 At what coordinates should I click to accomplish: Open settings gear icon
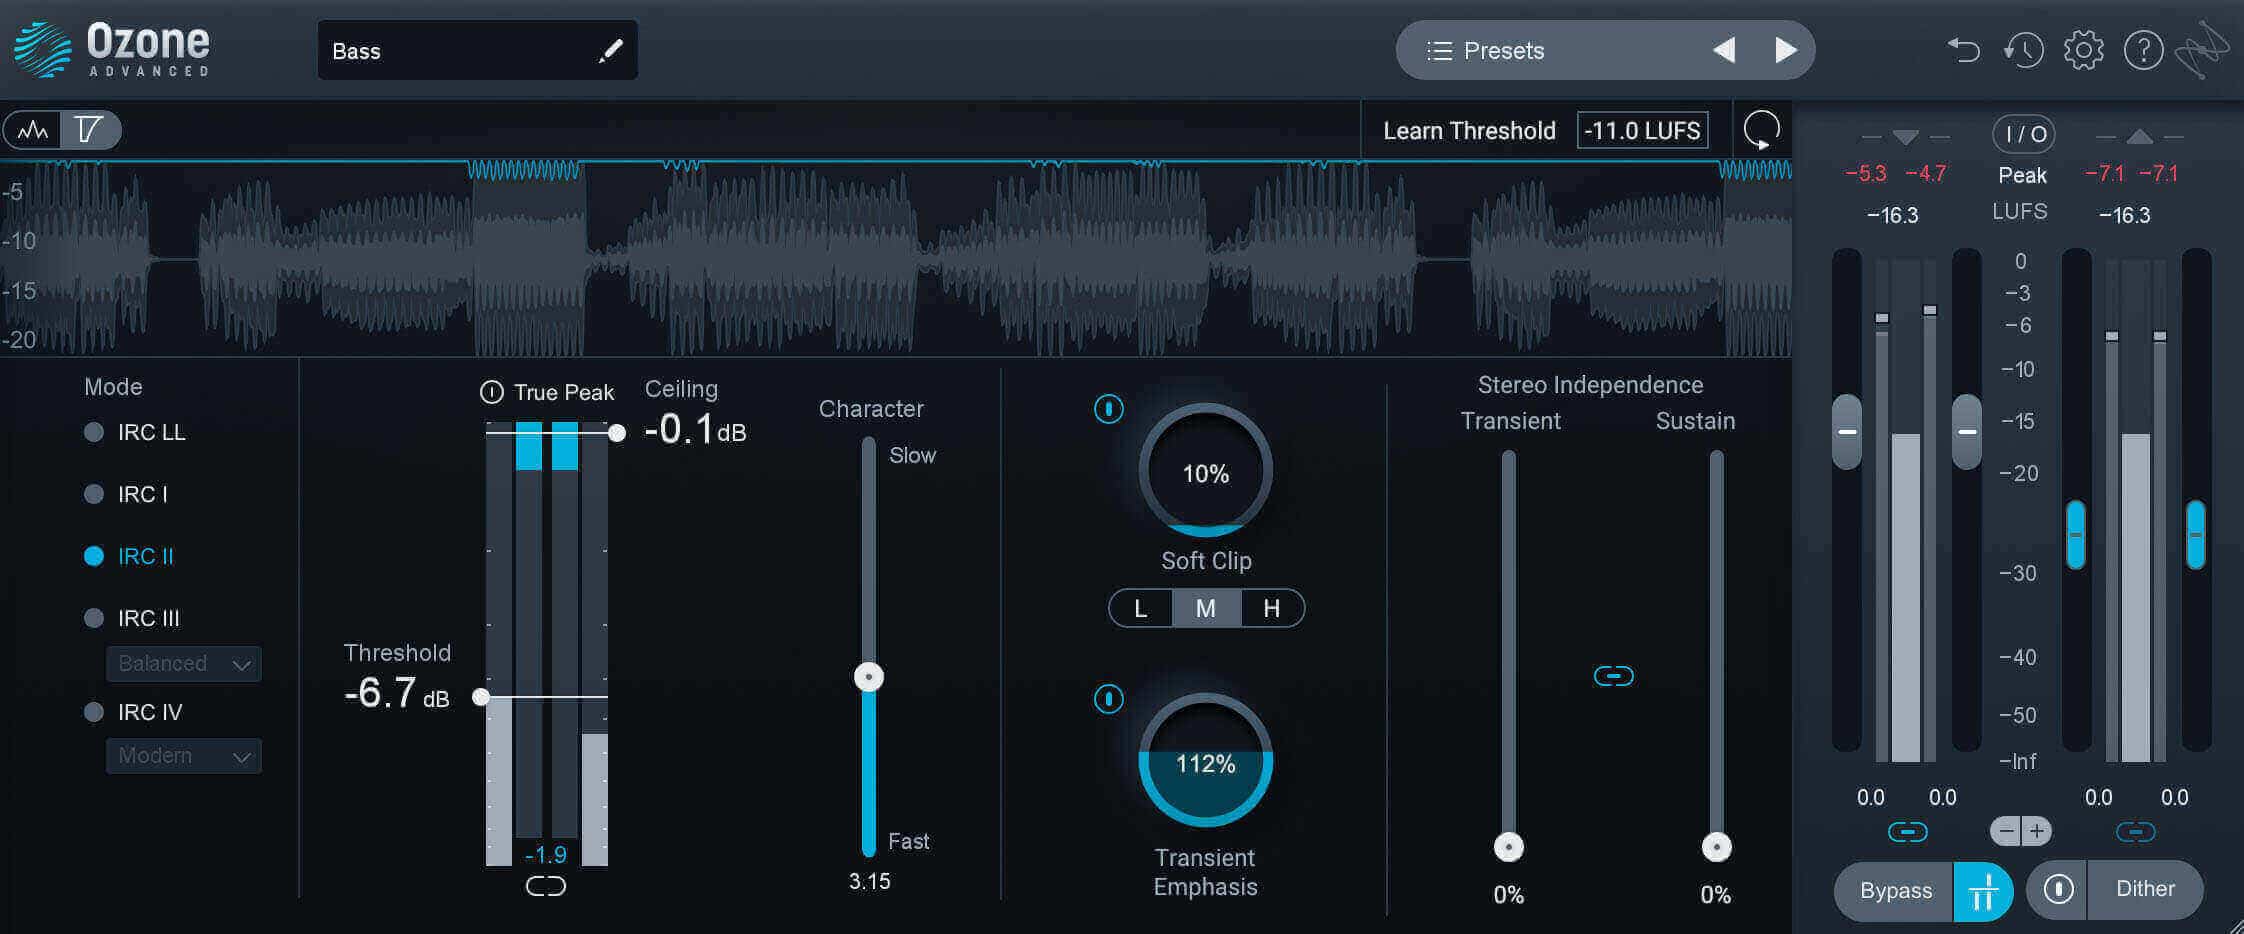tap(2084, 50)
